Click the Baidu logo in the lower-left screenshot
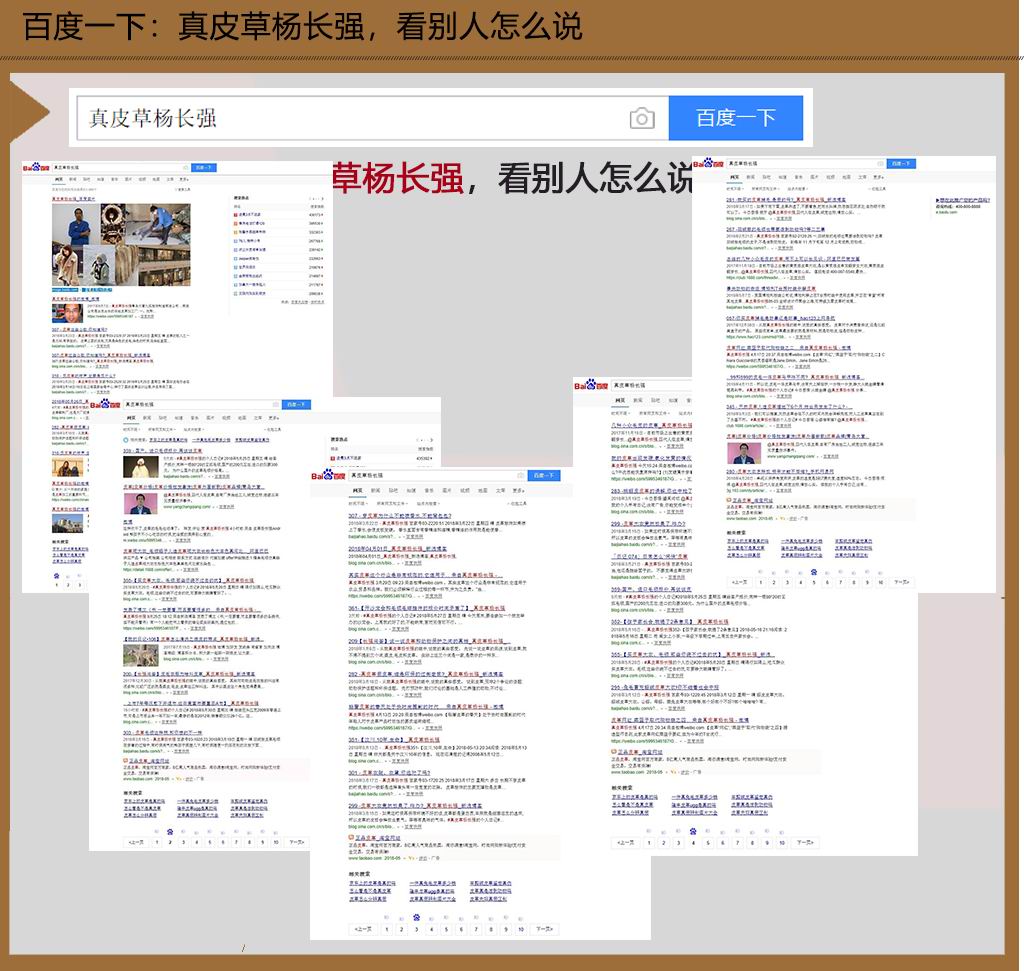This screenshot has width=1024, height=971. click(x=104, y=404)
